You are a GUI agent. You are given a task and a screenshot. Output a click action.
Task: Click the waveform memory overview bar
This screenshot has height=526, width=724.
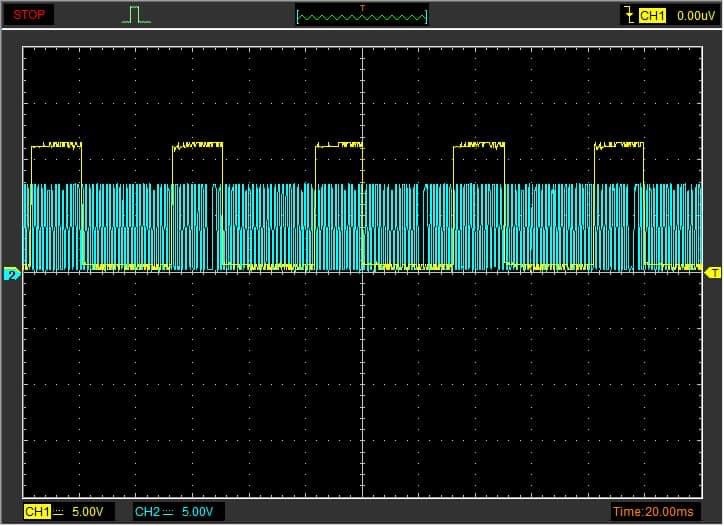pos(362,17)
